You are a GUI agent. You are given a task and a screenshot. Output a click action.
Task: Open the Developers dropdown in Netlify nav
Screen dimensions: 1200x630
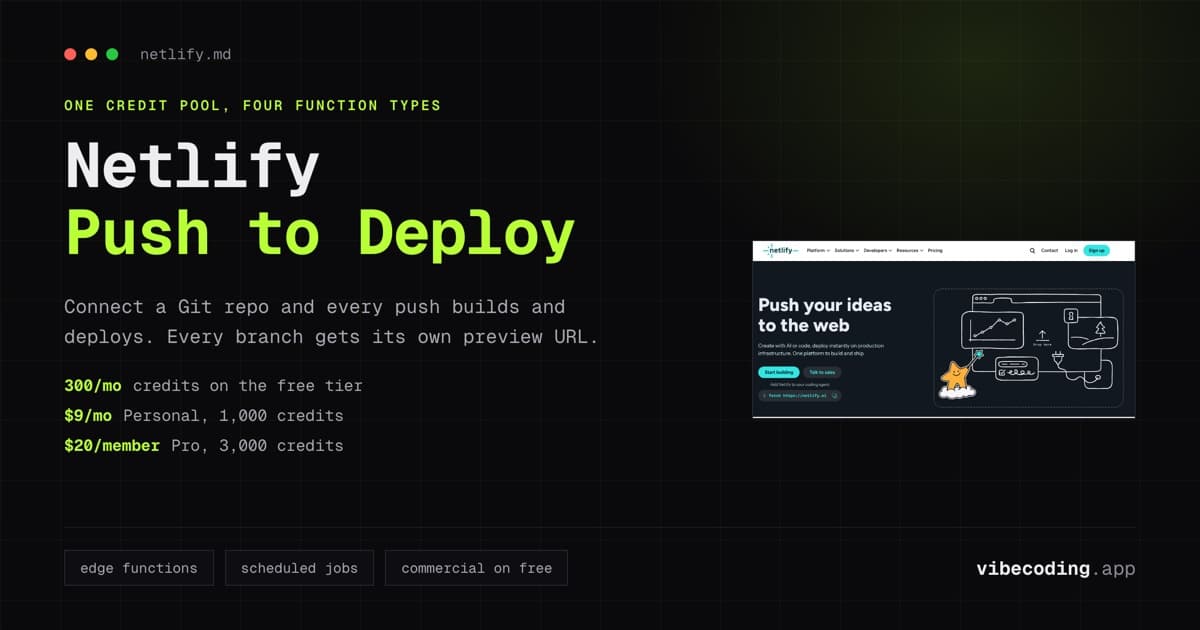[877, 250]
